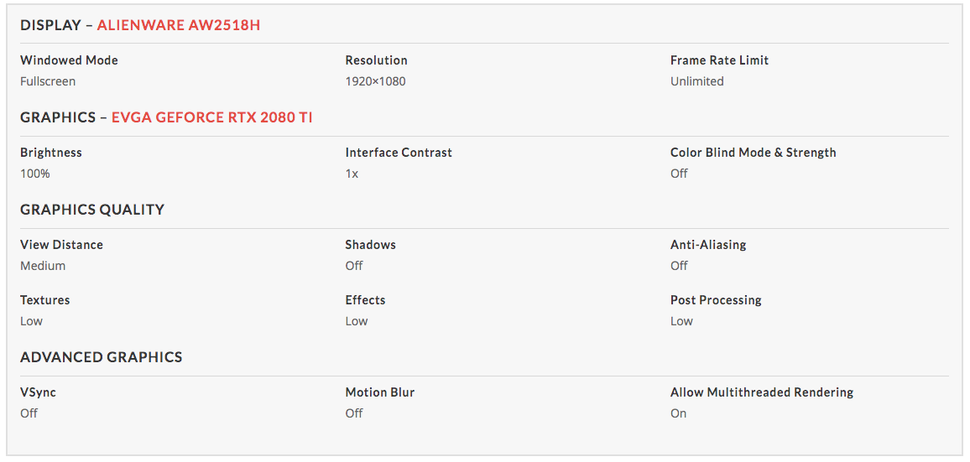Click the Resolution setting label
Image resolution: width=970 pixels, height=462 pixels.
pos(376,60)
